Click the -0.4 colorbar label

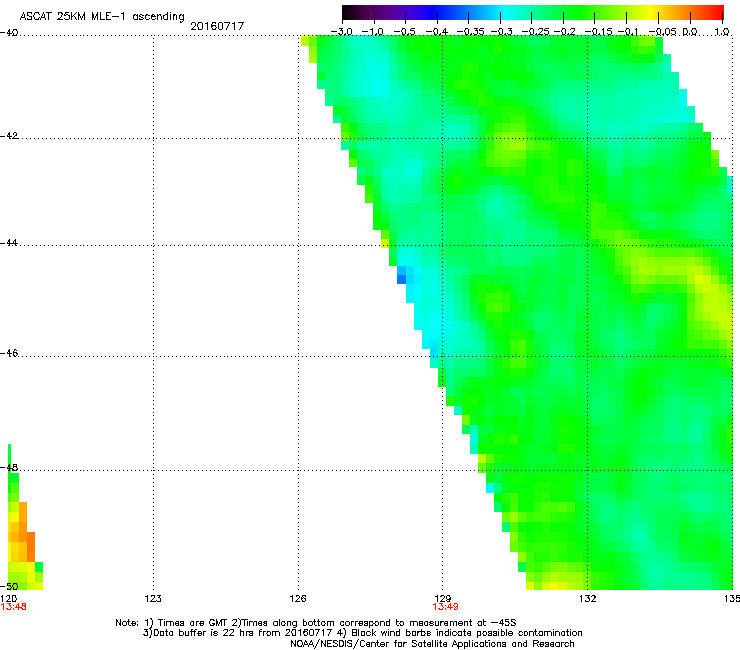coord(436,32)
